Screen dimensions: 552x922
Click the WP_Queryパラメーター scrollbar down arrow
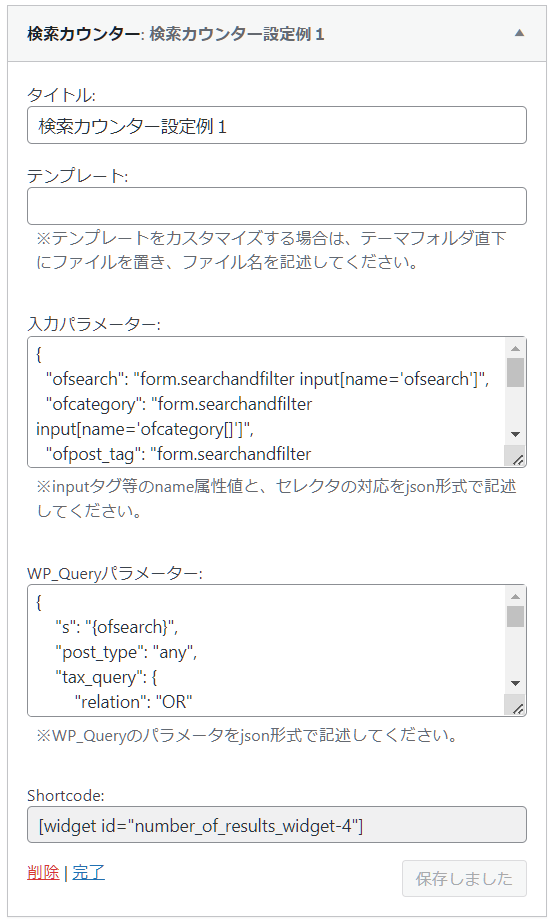[516, 683]
